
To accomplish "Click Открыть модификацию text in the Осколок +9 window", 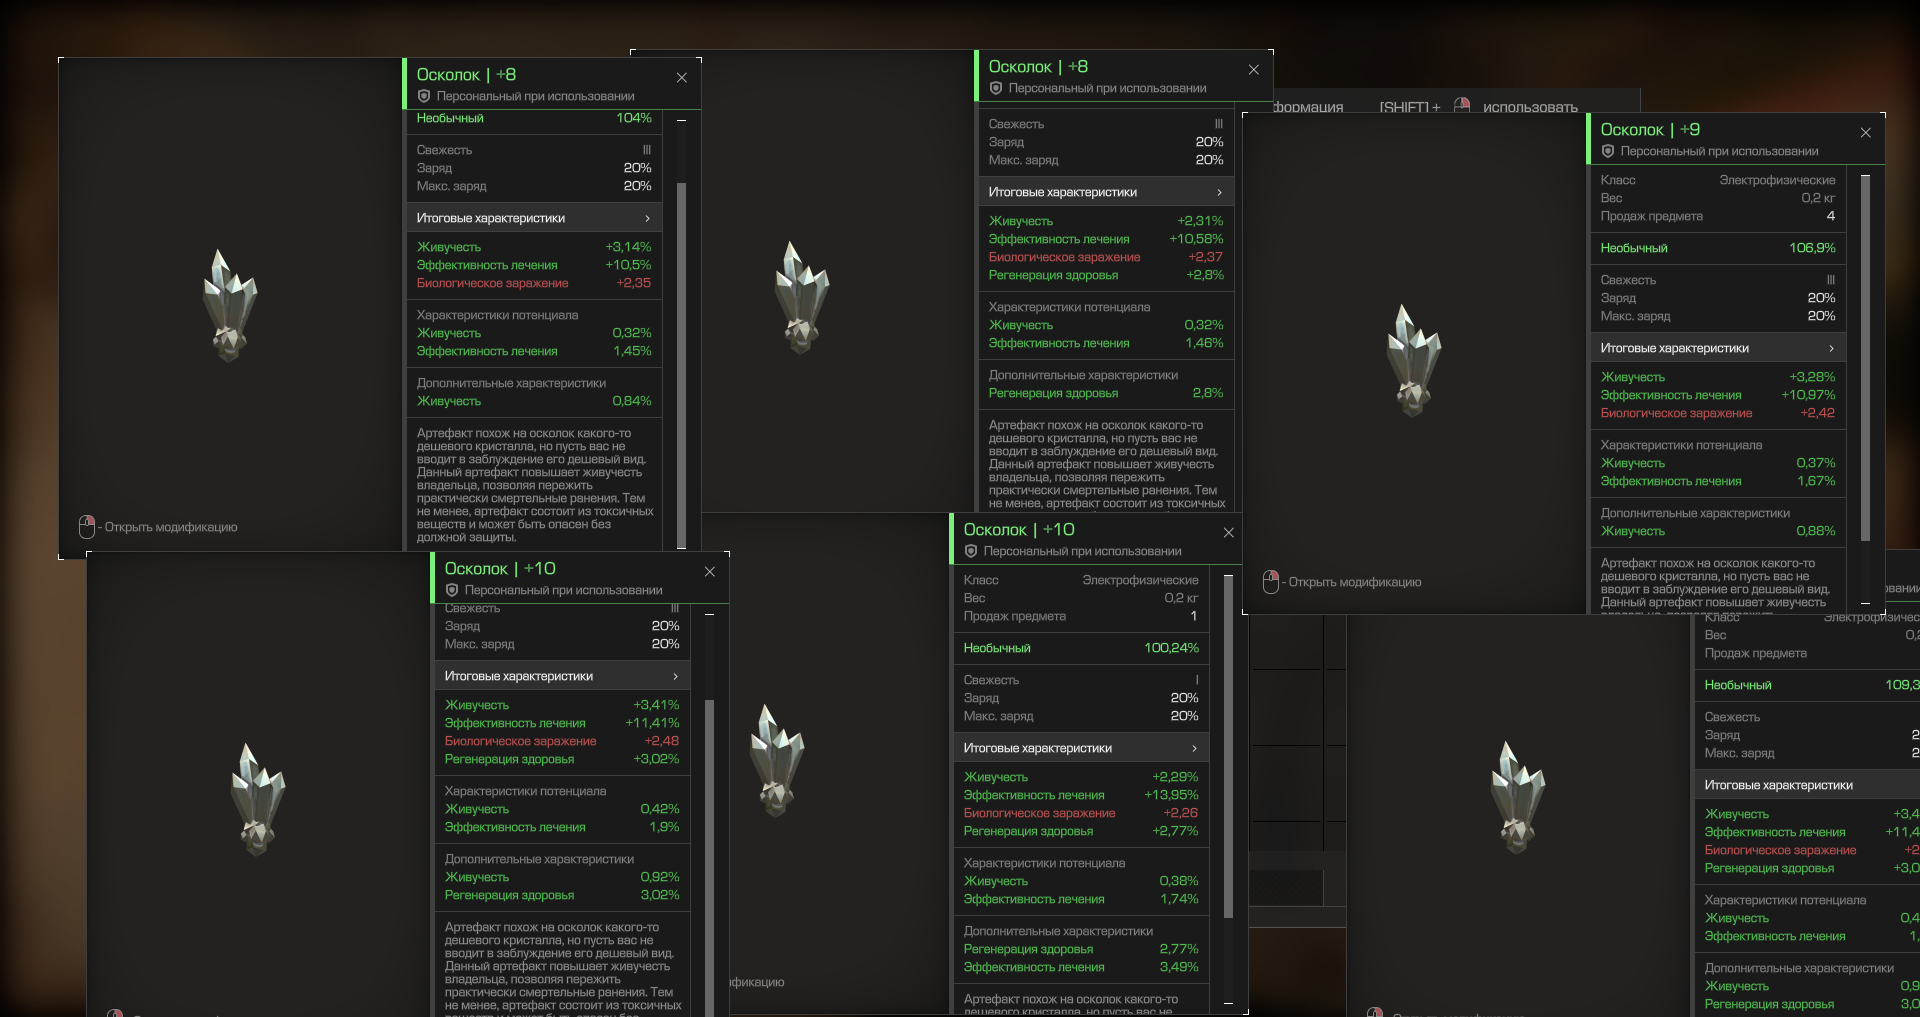I will 1355,582.
